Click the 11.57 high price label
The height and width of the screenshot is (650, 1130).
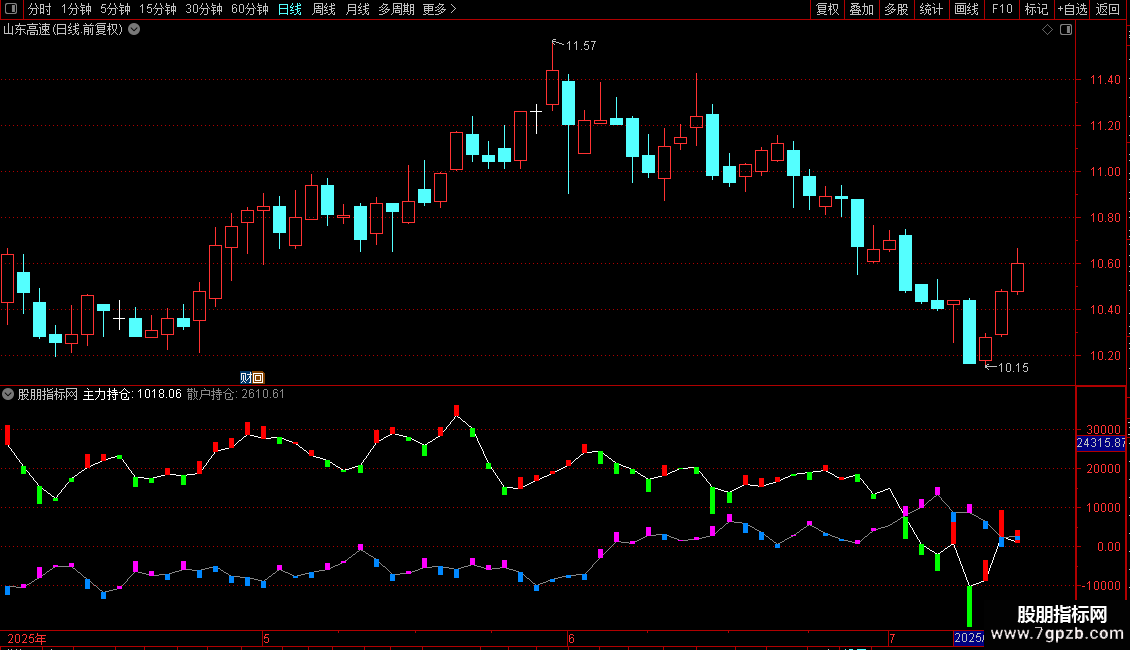(x=581, y=45)
